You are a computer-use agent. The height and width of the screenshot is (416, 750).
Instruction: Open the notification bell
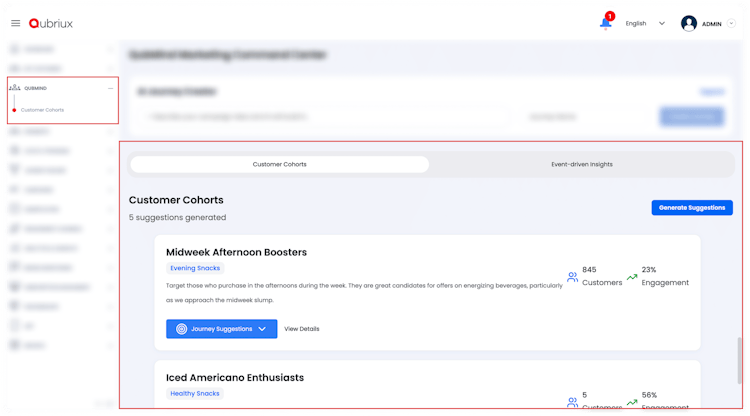click(605, 23)
